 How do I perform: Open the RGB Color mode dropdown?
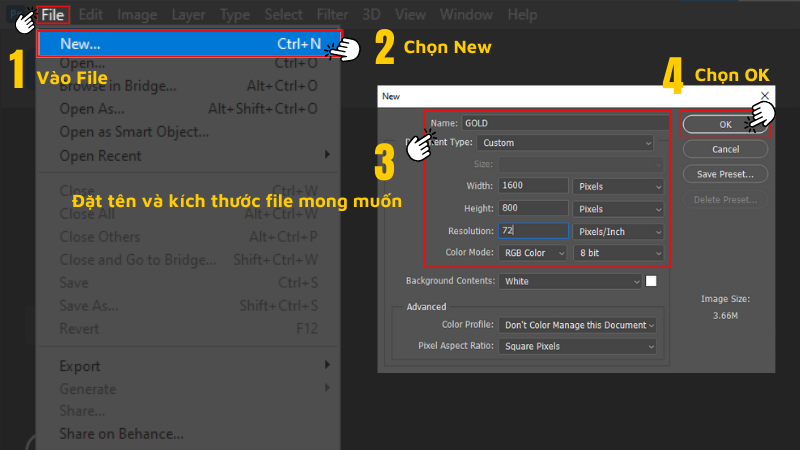click(x=533, y=253)
